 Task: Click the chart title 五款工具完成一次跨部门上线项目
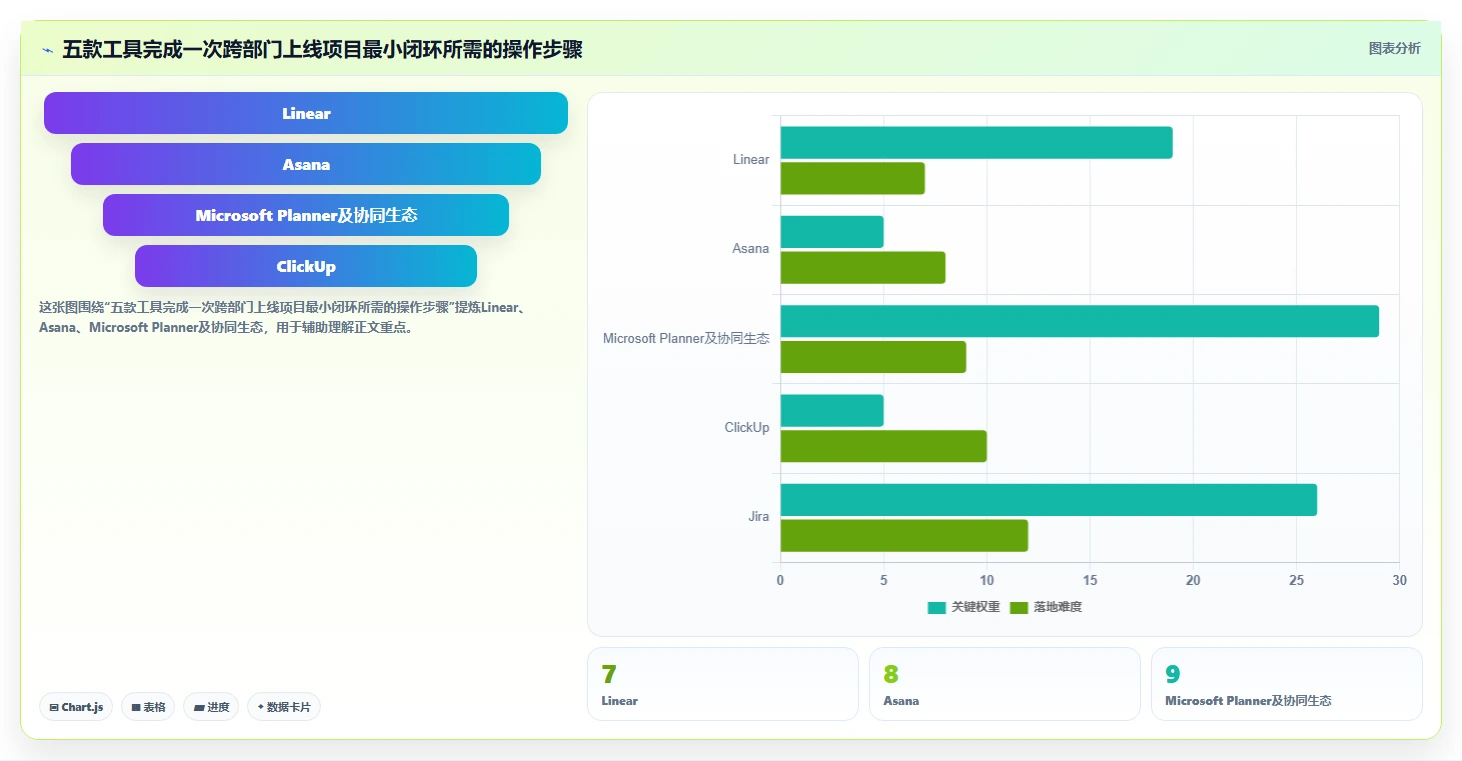tap(322, 49)
